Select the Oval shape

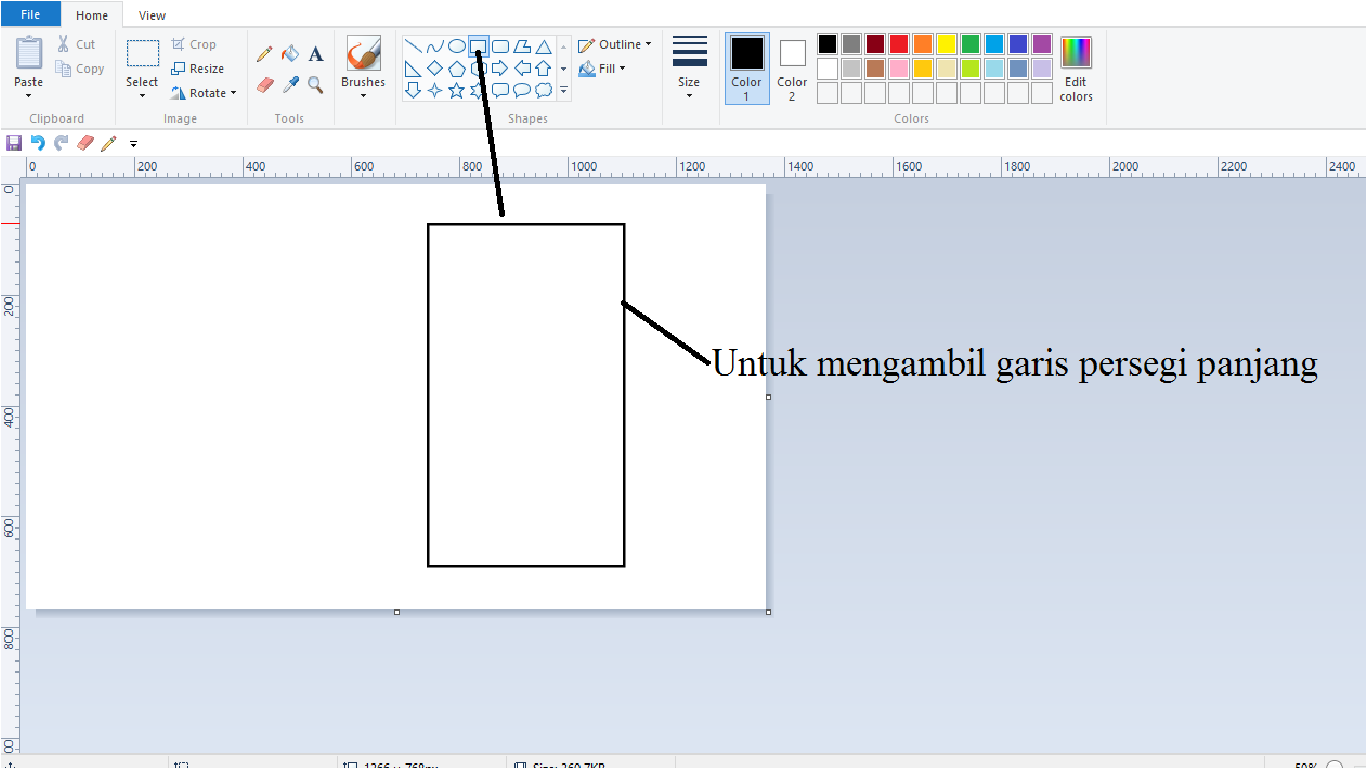tap(456, 46)
